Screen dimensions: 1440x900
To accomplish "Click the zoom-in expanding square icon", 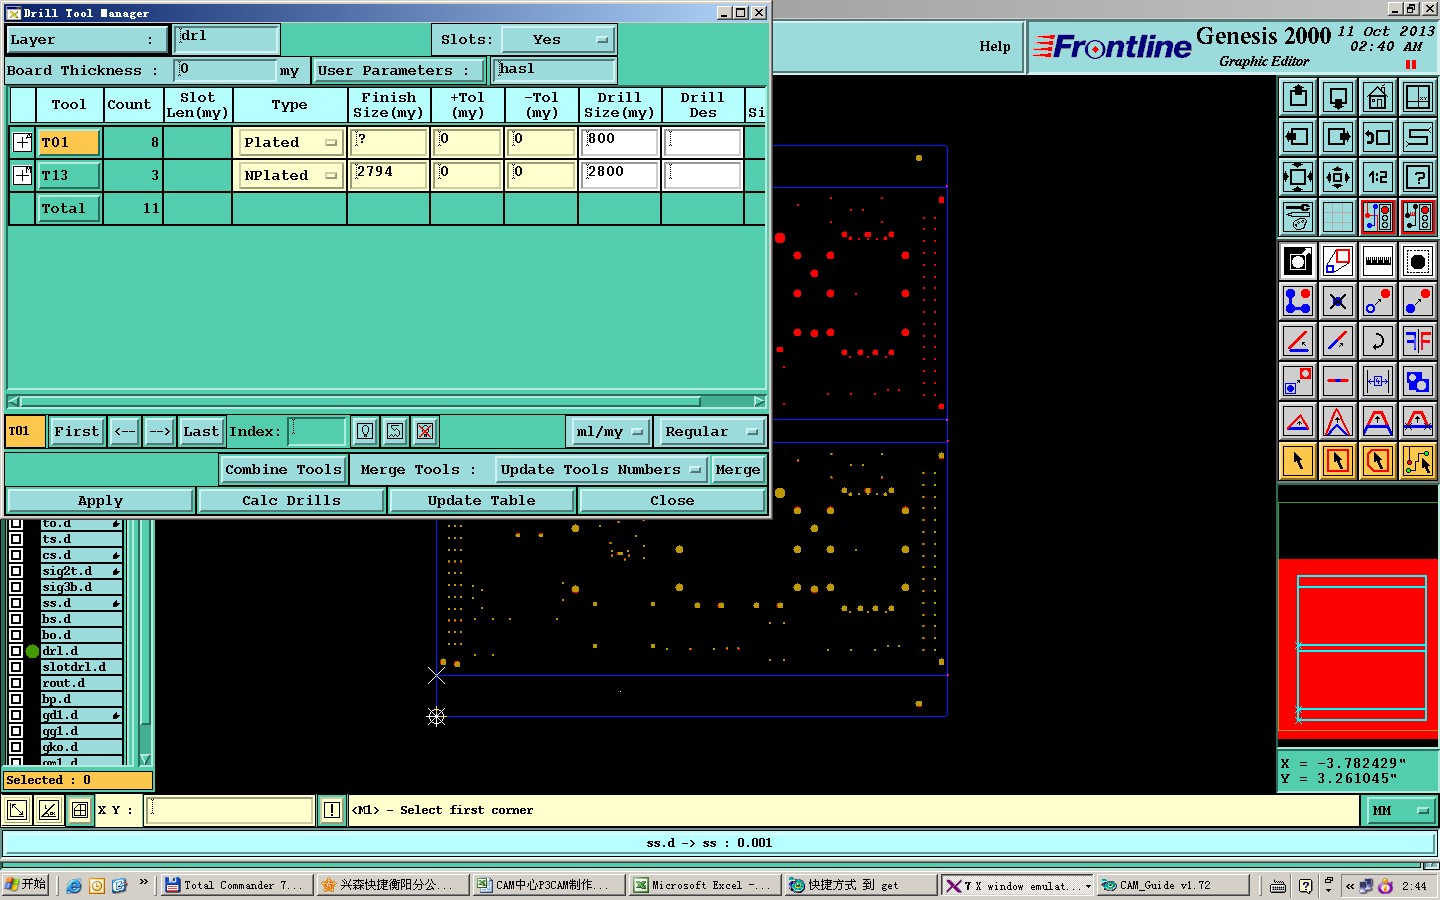I will tap(1297, 177).
